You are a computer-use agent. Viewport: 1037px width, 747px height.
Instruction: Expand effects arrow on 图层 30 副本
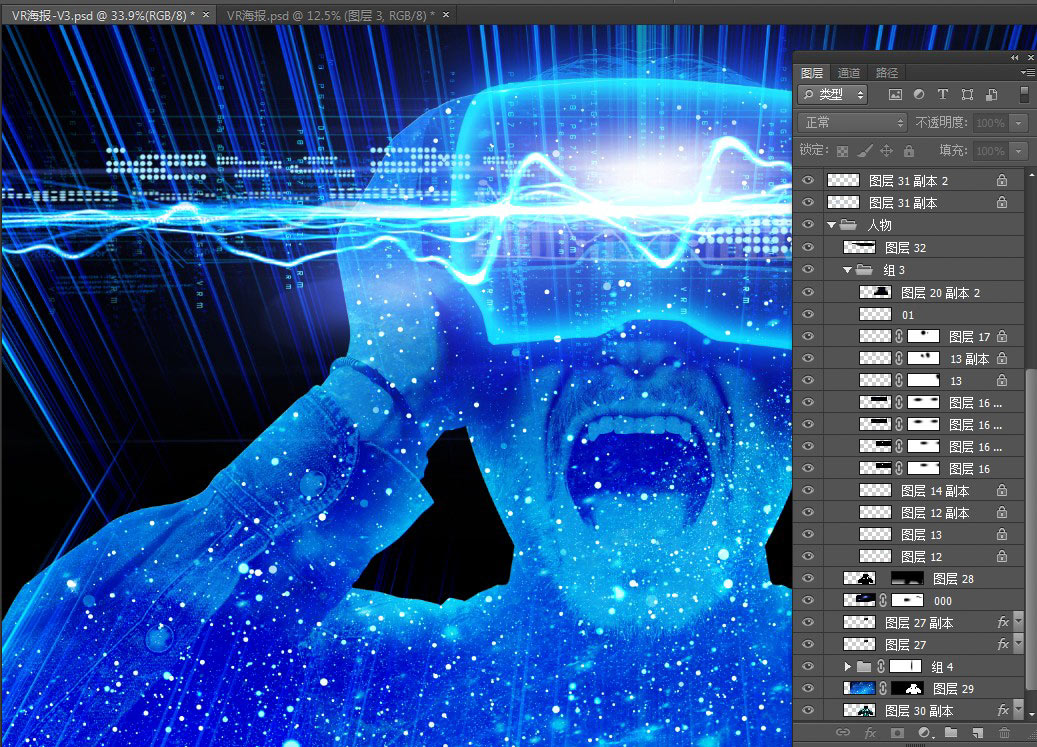tap(1018, 709)
